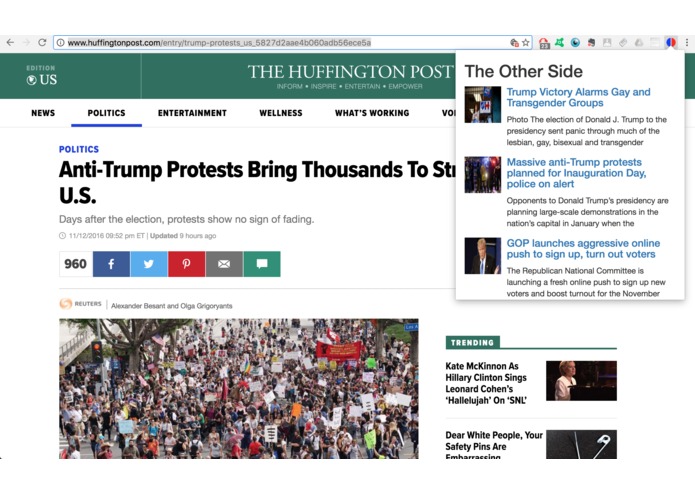Reload the page with the refresh icon
Screen dimensions: 695x494
coord(42,43)
